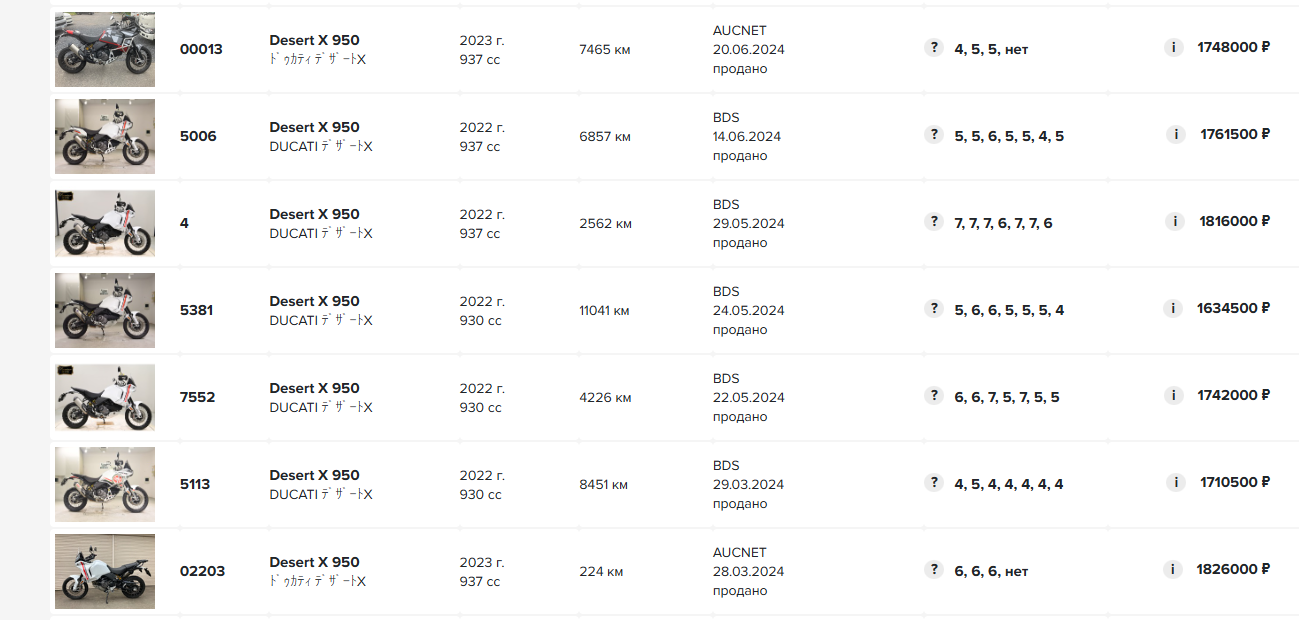View the motorcycle thumbnail for lot 7552
The image size is (1299, 620).
pos(105,397)
